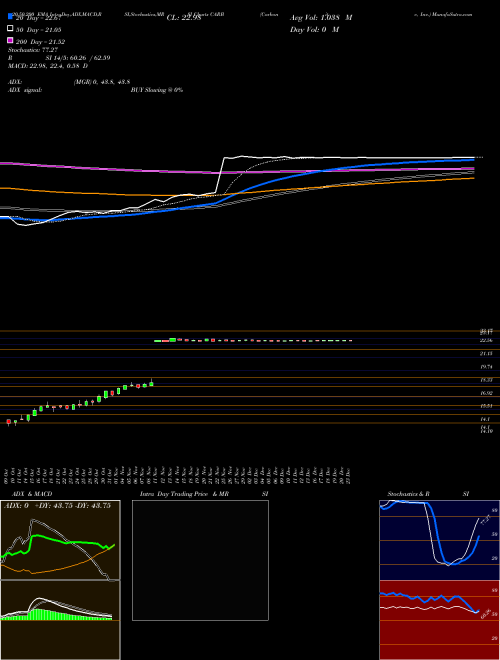Click the last green candle before the price gap
The image size is (500, 660).
[152, 383]
